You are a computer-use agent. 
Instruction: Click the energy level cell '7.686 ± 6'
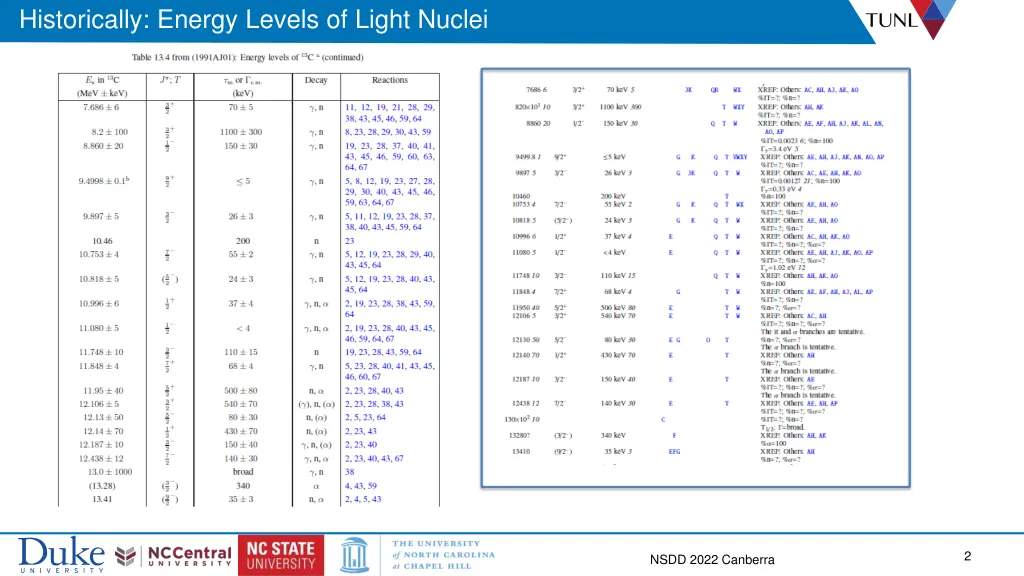101,107
